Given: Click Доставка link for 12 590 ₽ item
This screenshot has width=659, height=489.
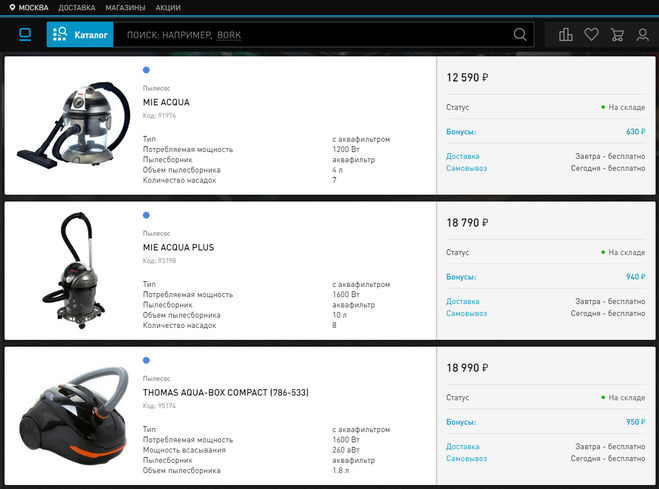Looking at the screenshot, I should 462,156.
